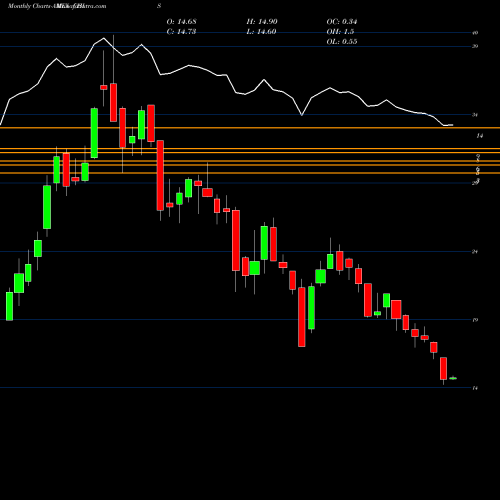Click the high value 'H: 14.90'
This screenshot has width=500, height=500.
click(262, 22)
